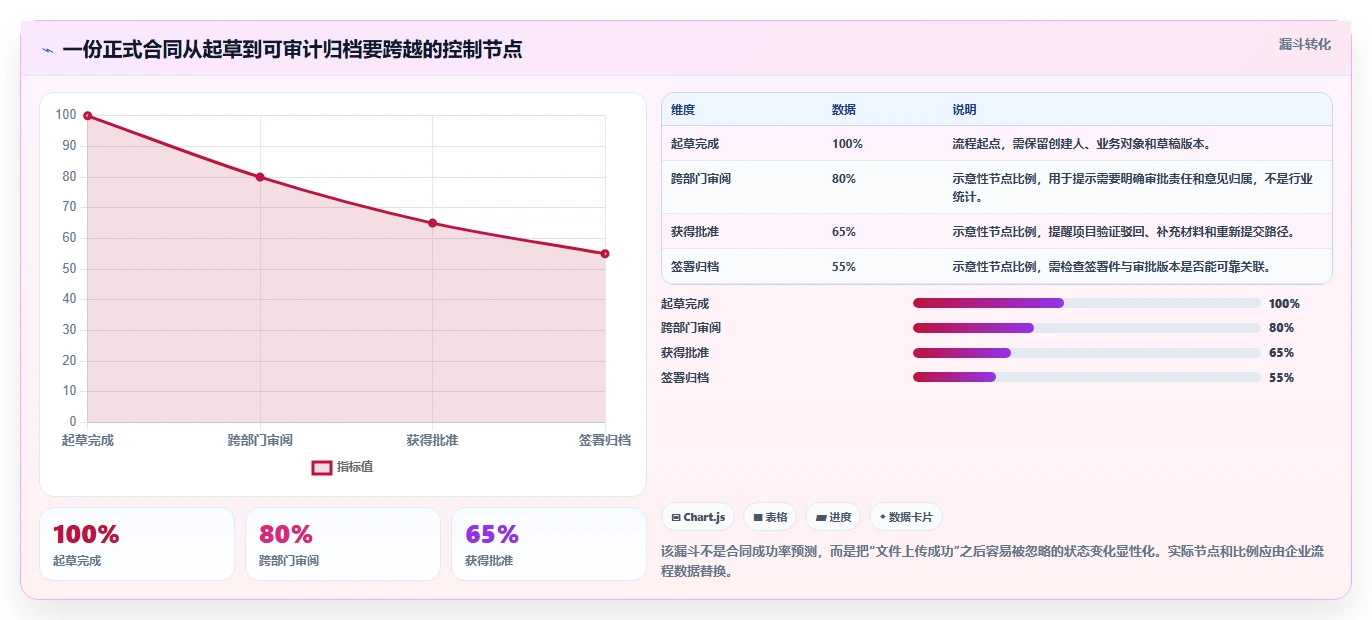Image resolution: width=1372 pixels, height=620 pixels.
Task: Select the 进度 chip
Action: click(833, 517)
